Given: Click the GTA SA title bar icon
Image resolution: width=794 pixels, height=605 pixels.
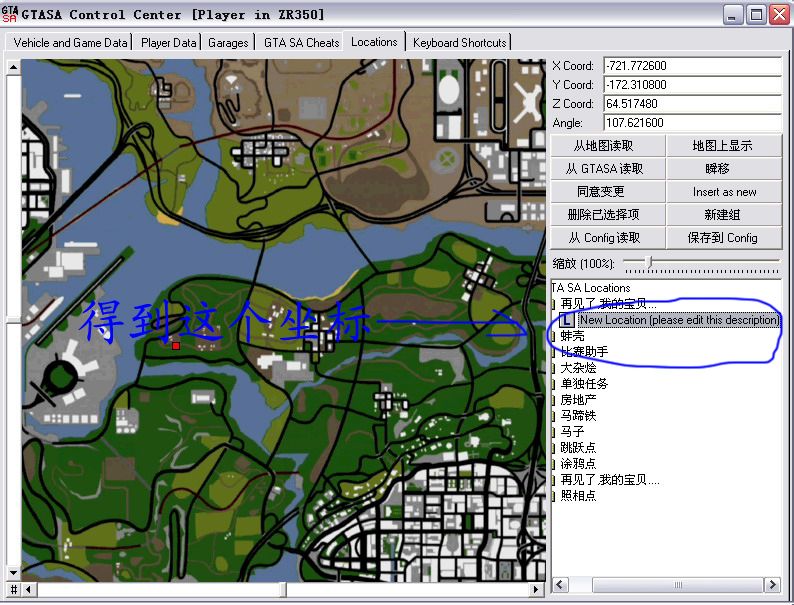Looking at the screenshot, I should [x=10, y=14].
